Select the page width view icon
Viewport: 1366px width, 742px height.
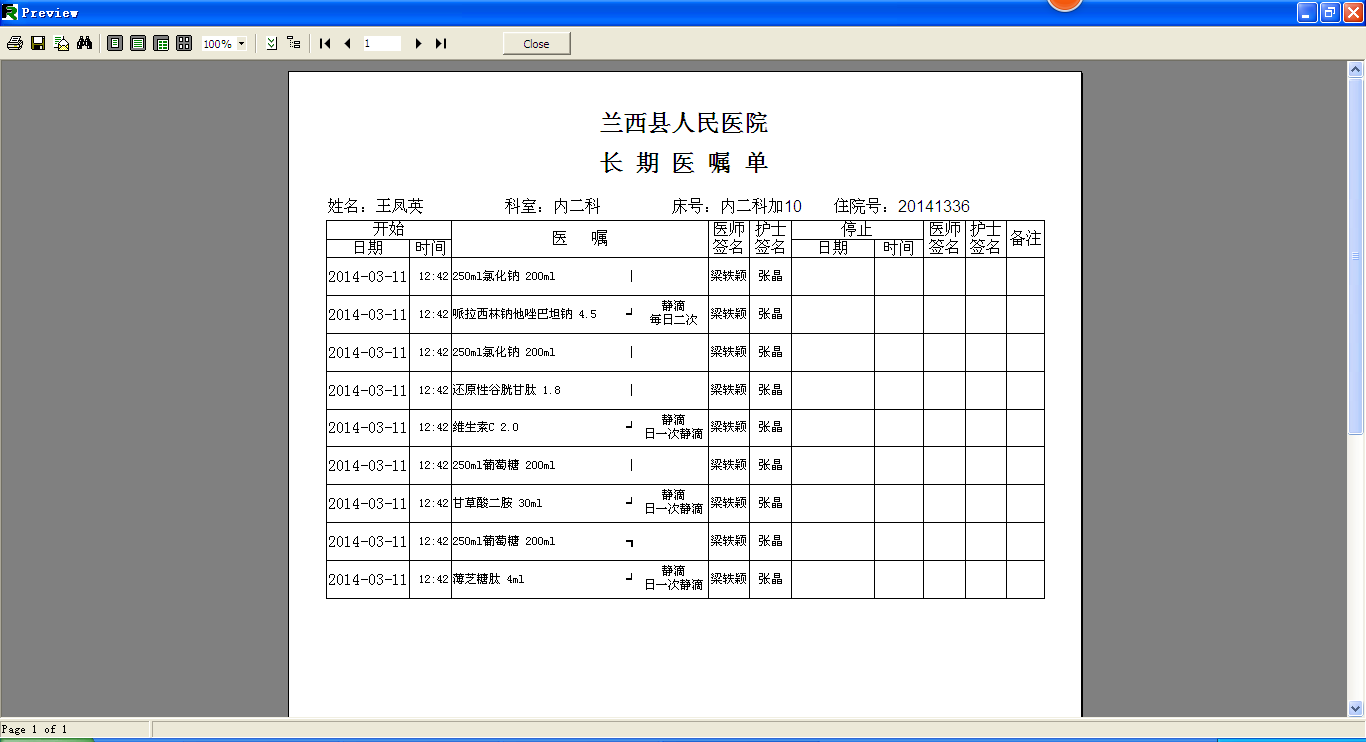pos(138,44)
